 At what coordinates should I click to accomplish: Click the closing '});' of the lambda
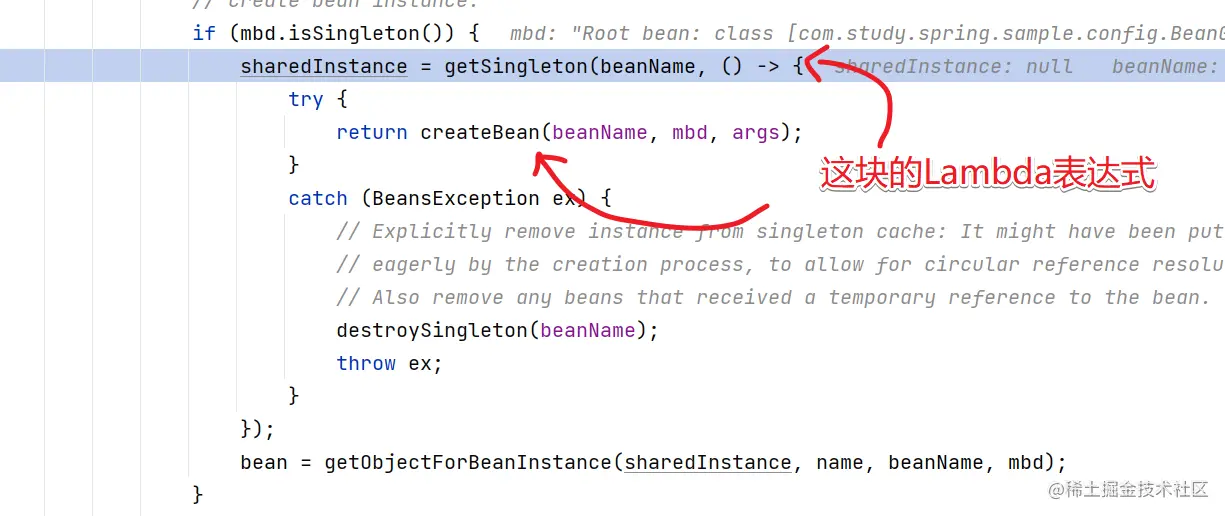pos(258,429)
